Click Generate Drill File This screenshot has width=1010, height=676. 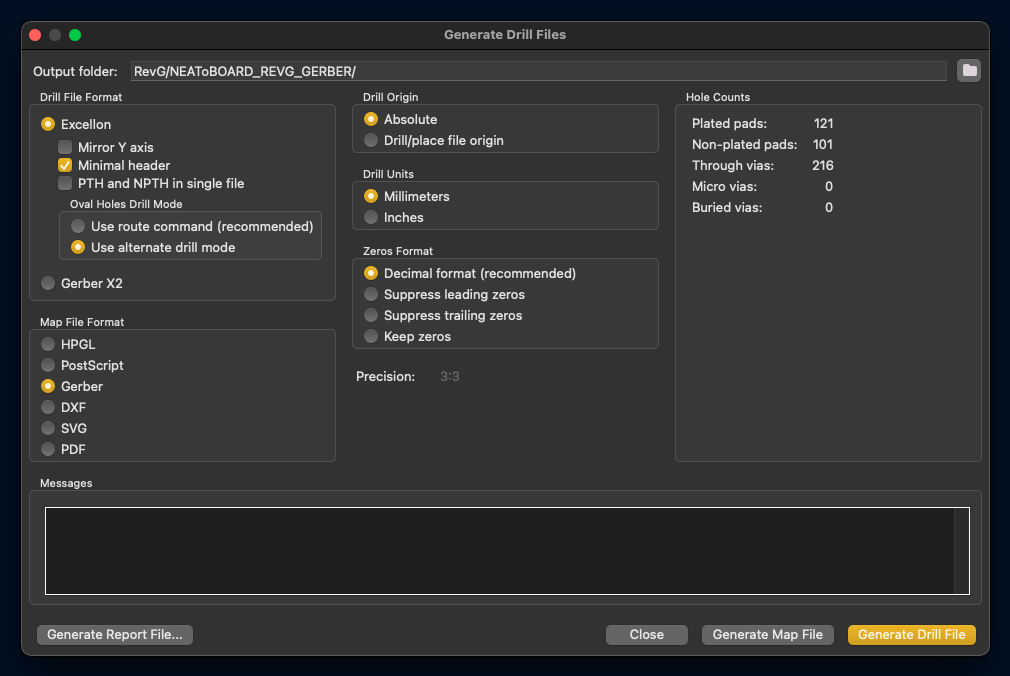click(911, 635)
